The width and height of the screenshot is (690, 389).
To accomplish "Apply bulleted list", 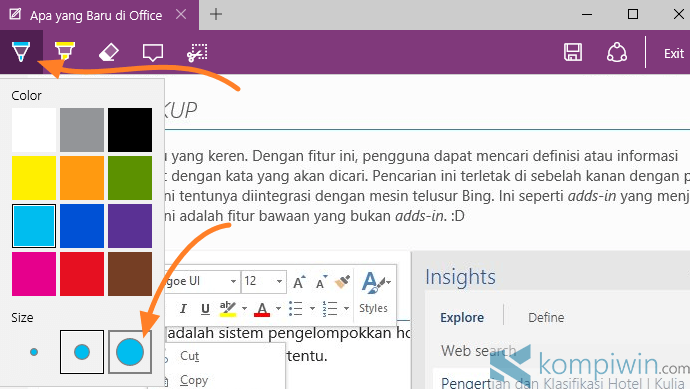I will pyautogui.click(x=296, y=309).
